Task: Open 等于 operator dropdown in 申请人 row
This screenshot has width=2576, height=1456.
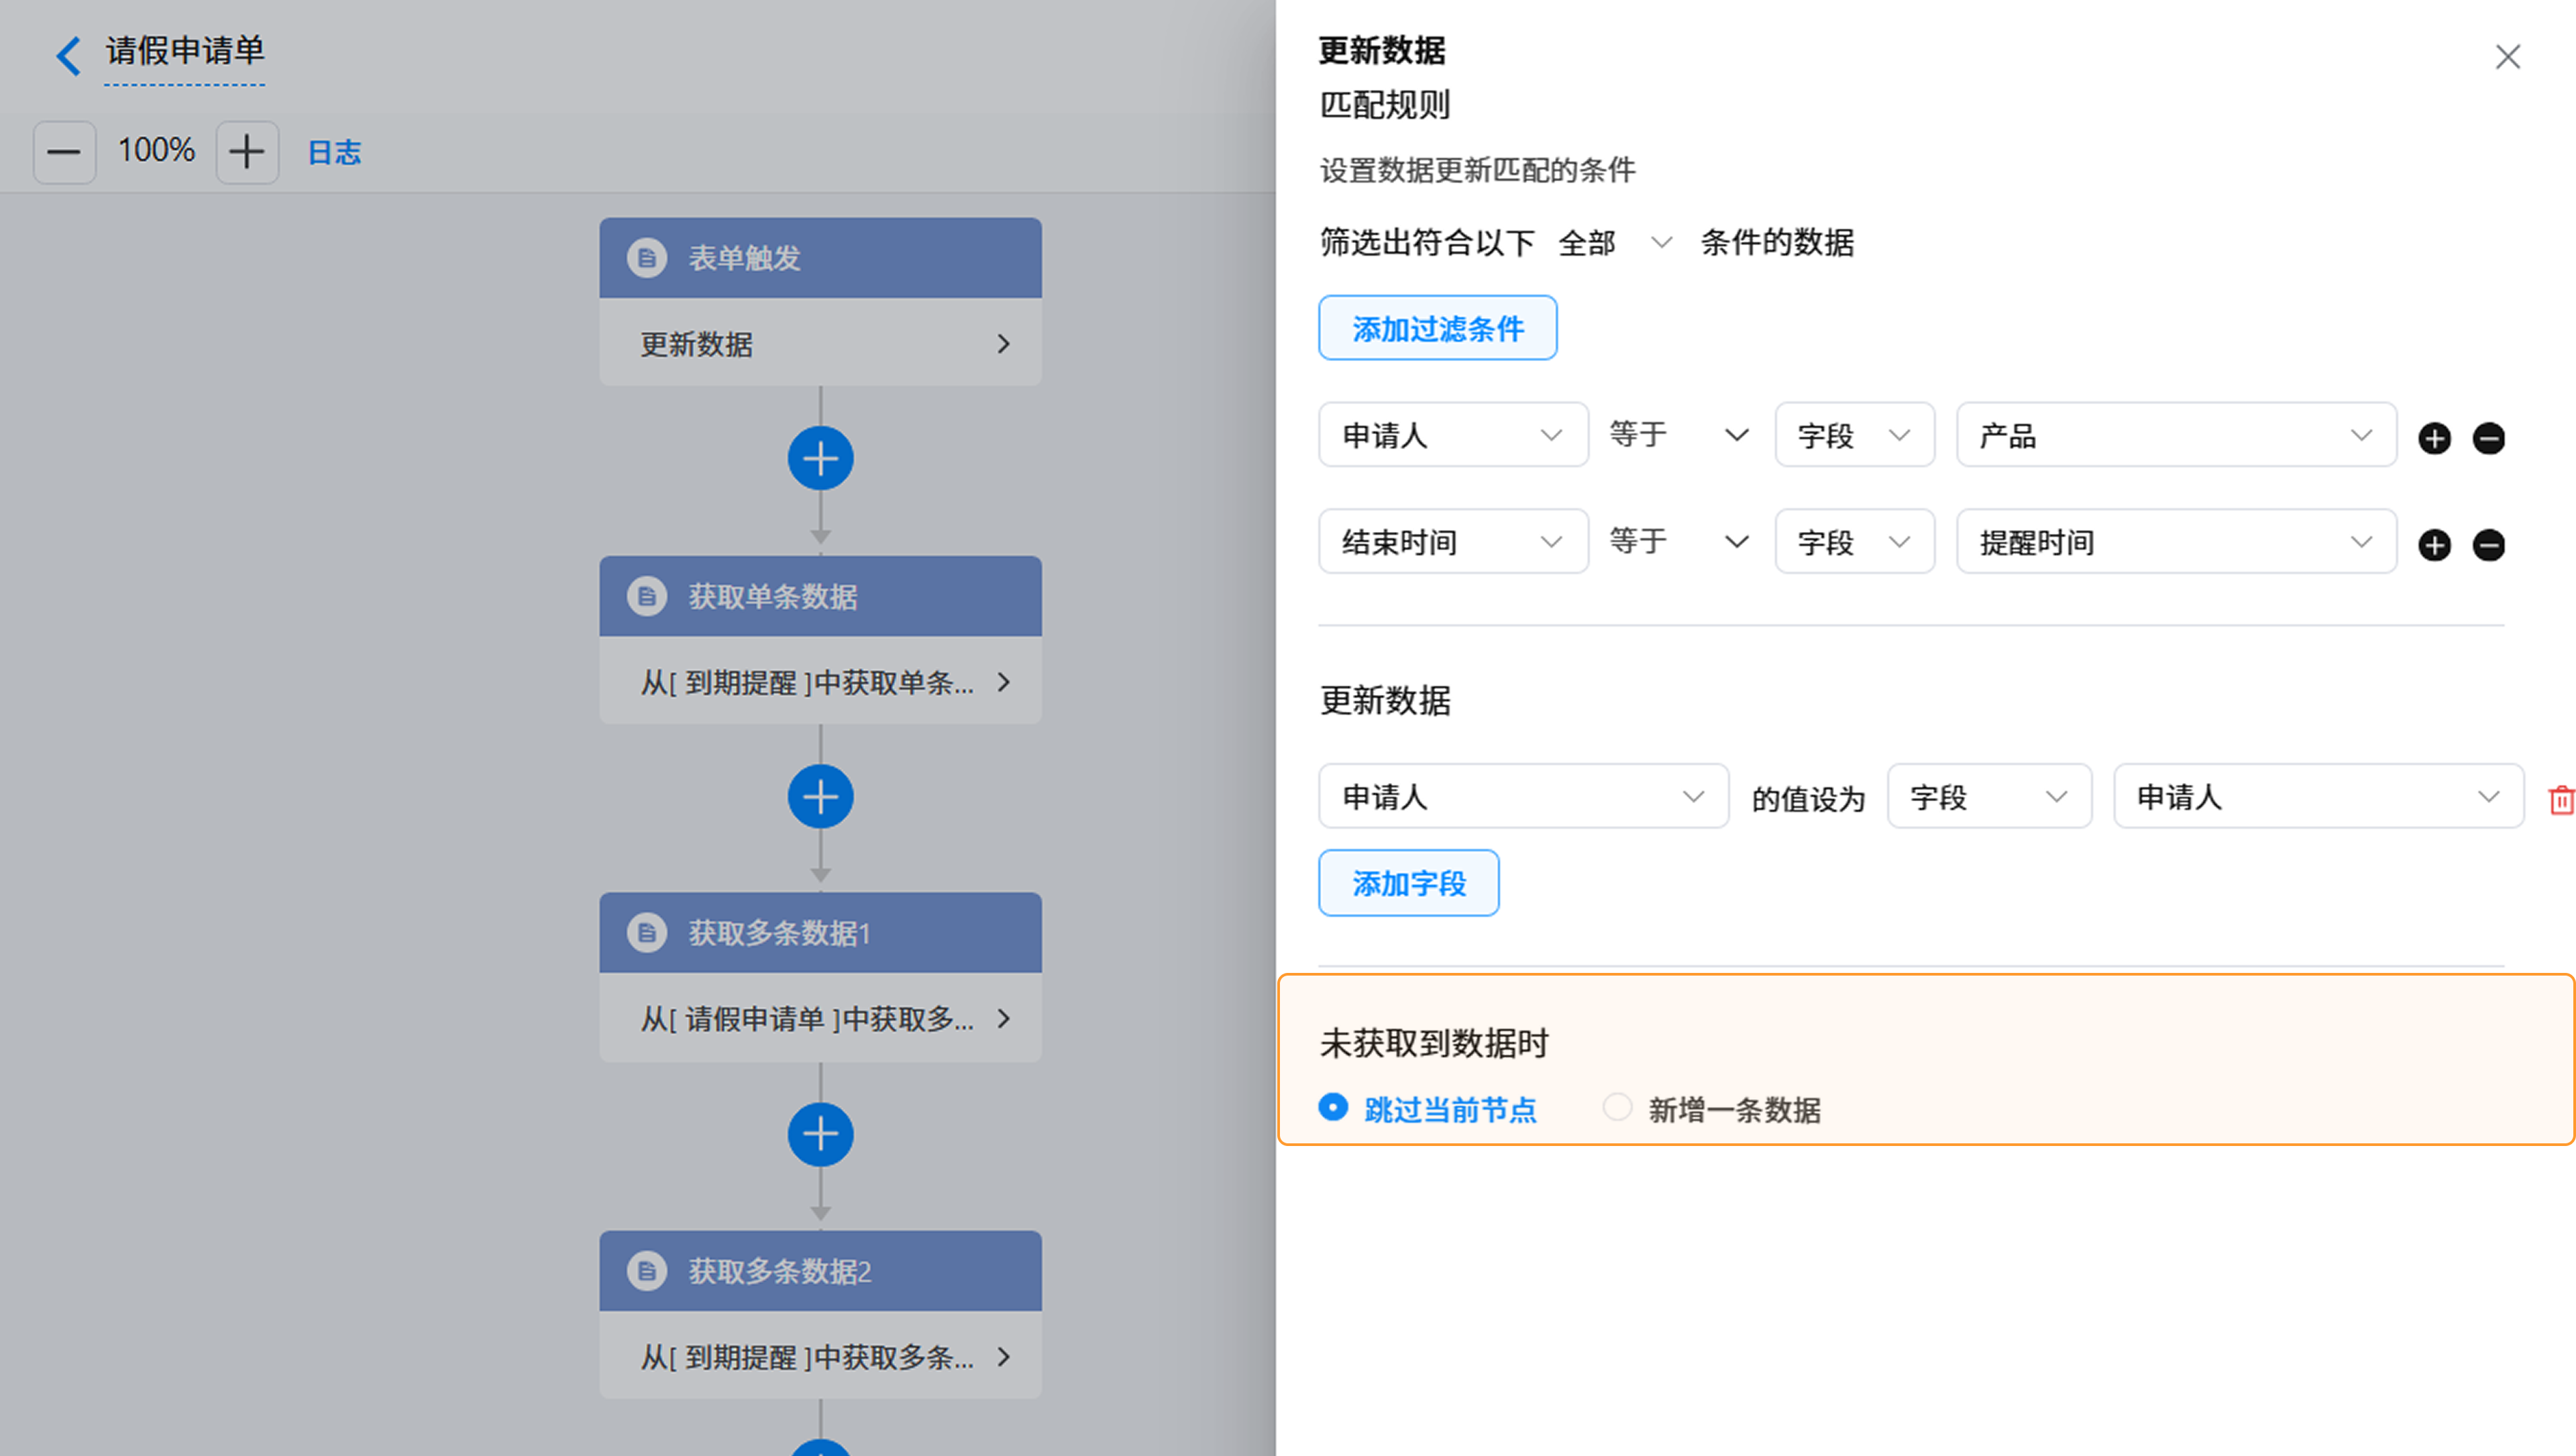Action: (x=1680, y=435)
